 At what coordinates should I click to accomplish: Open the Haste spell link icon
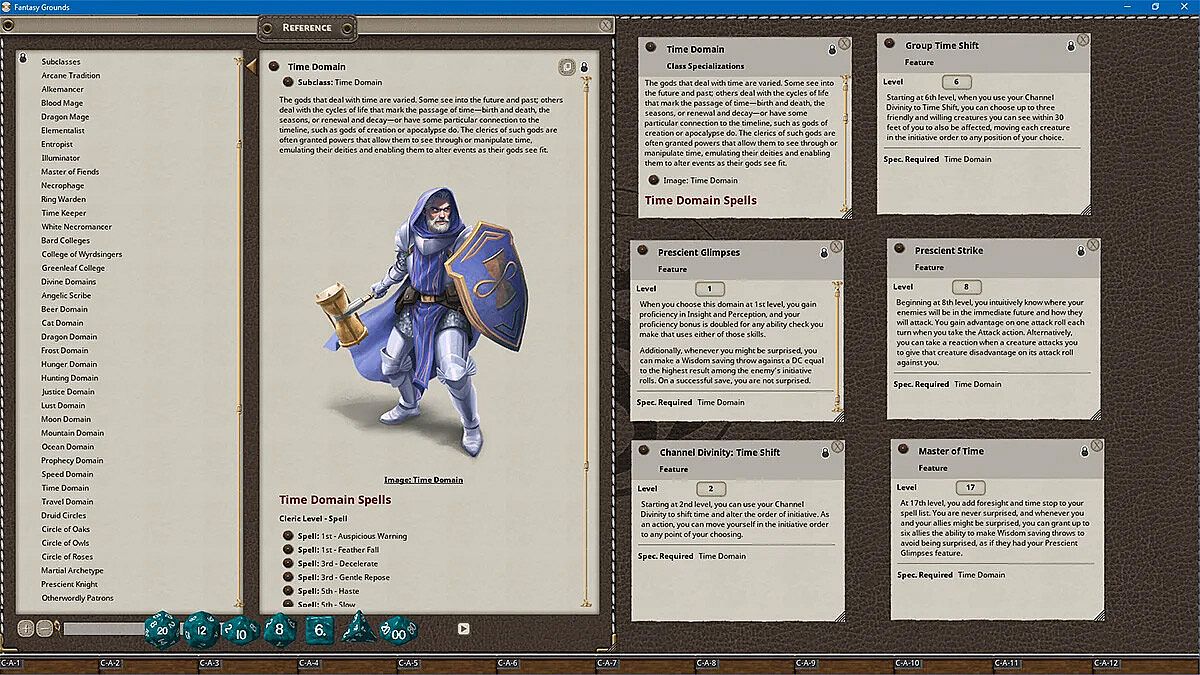288,591
